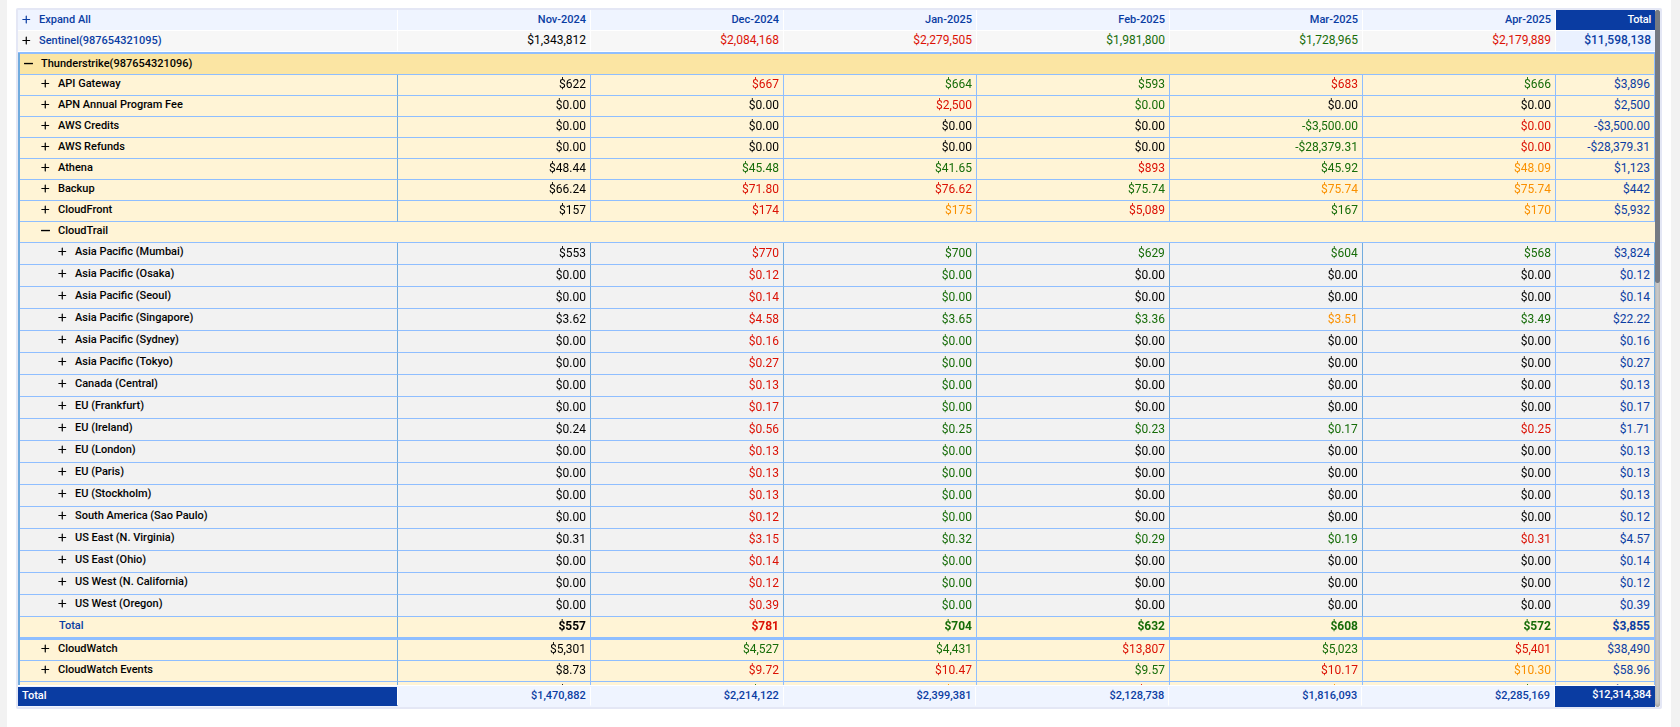The image size is (1680, 727).
Task: Click the CloudTrail Total subtotal label
Action: coord(71,626)
